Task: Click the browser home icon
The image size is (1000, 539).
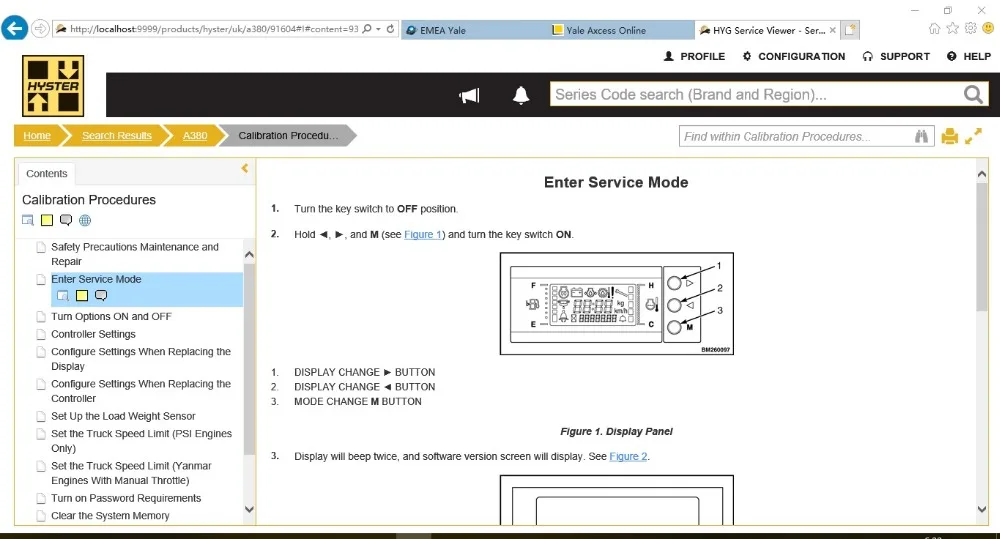Action: [x=934, y=28]
